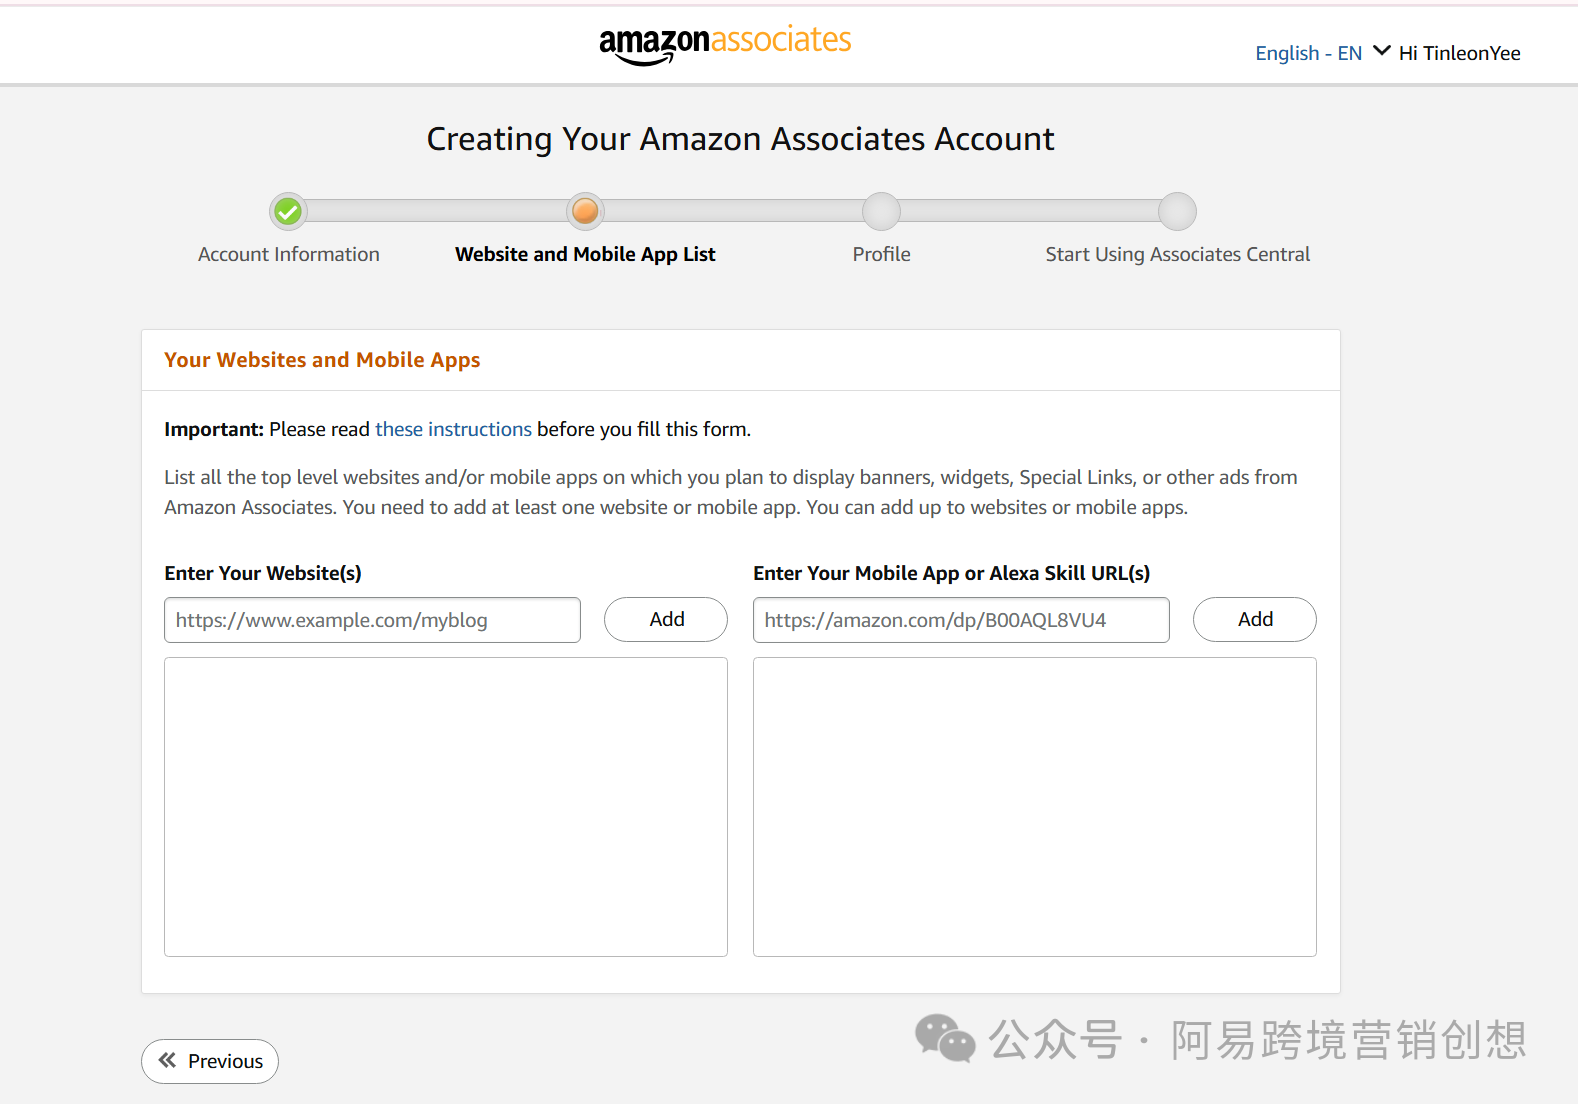This screenshot has width=1578, height=1104.
Task: Open the 'these instructions' link
Action: pos(453,429)
